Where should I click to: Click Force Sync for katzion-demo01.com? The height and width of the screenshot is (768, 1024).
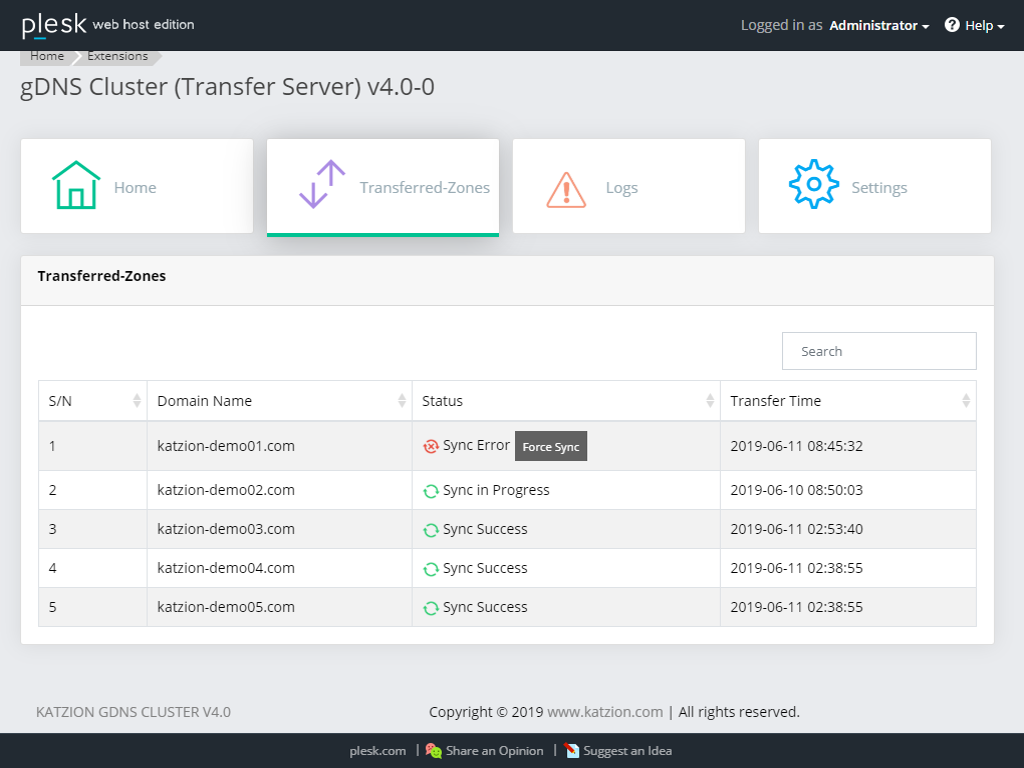tap(551, 446)
